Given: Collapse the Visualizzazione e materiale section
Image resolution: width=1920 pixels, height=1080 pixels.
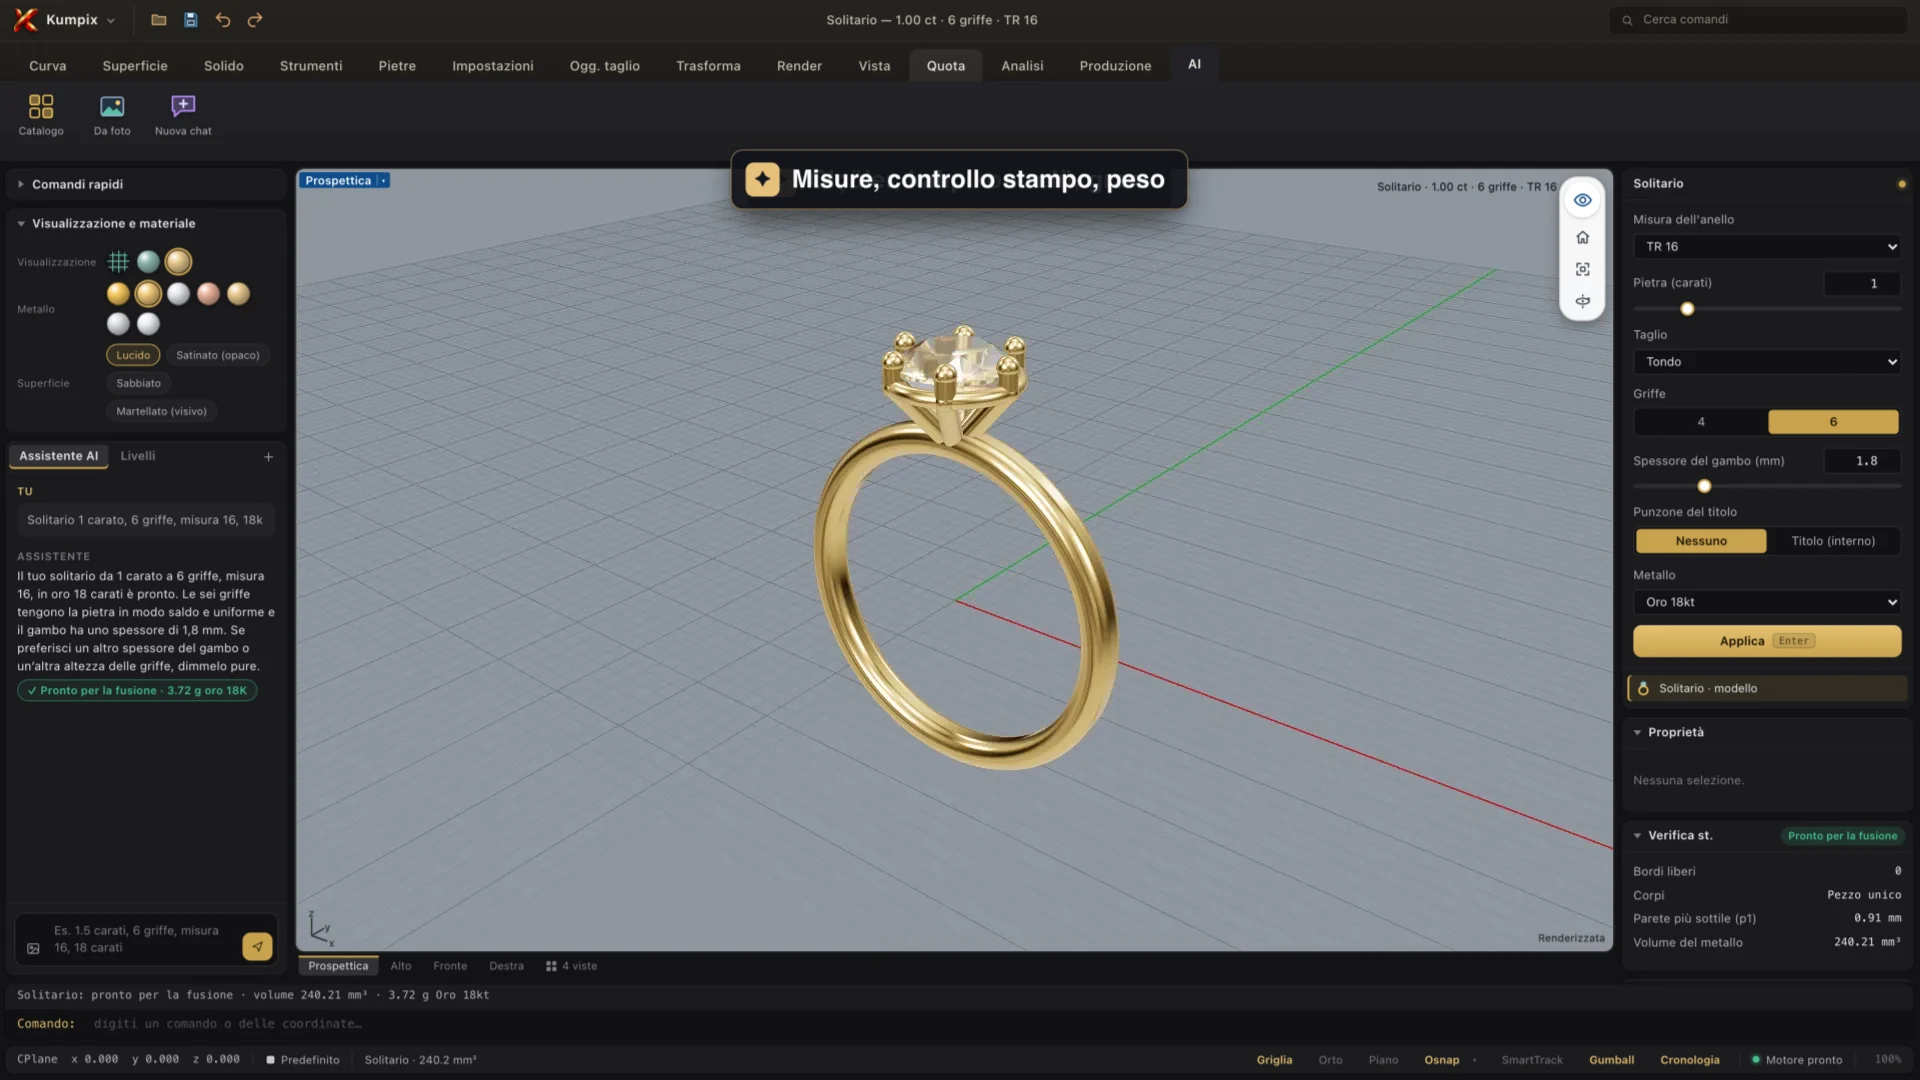Looking at the screenshot, I should tap(146, 223).
